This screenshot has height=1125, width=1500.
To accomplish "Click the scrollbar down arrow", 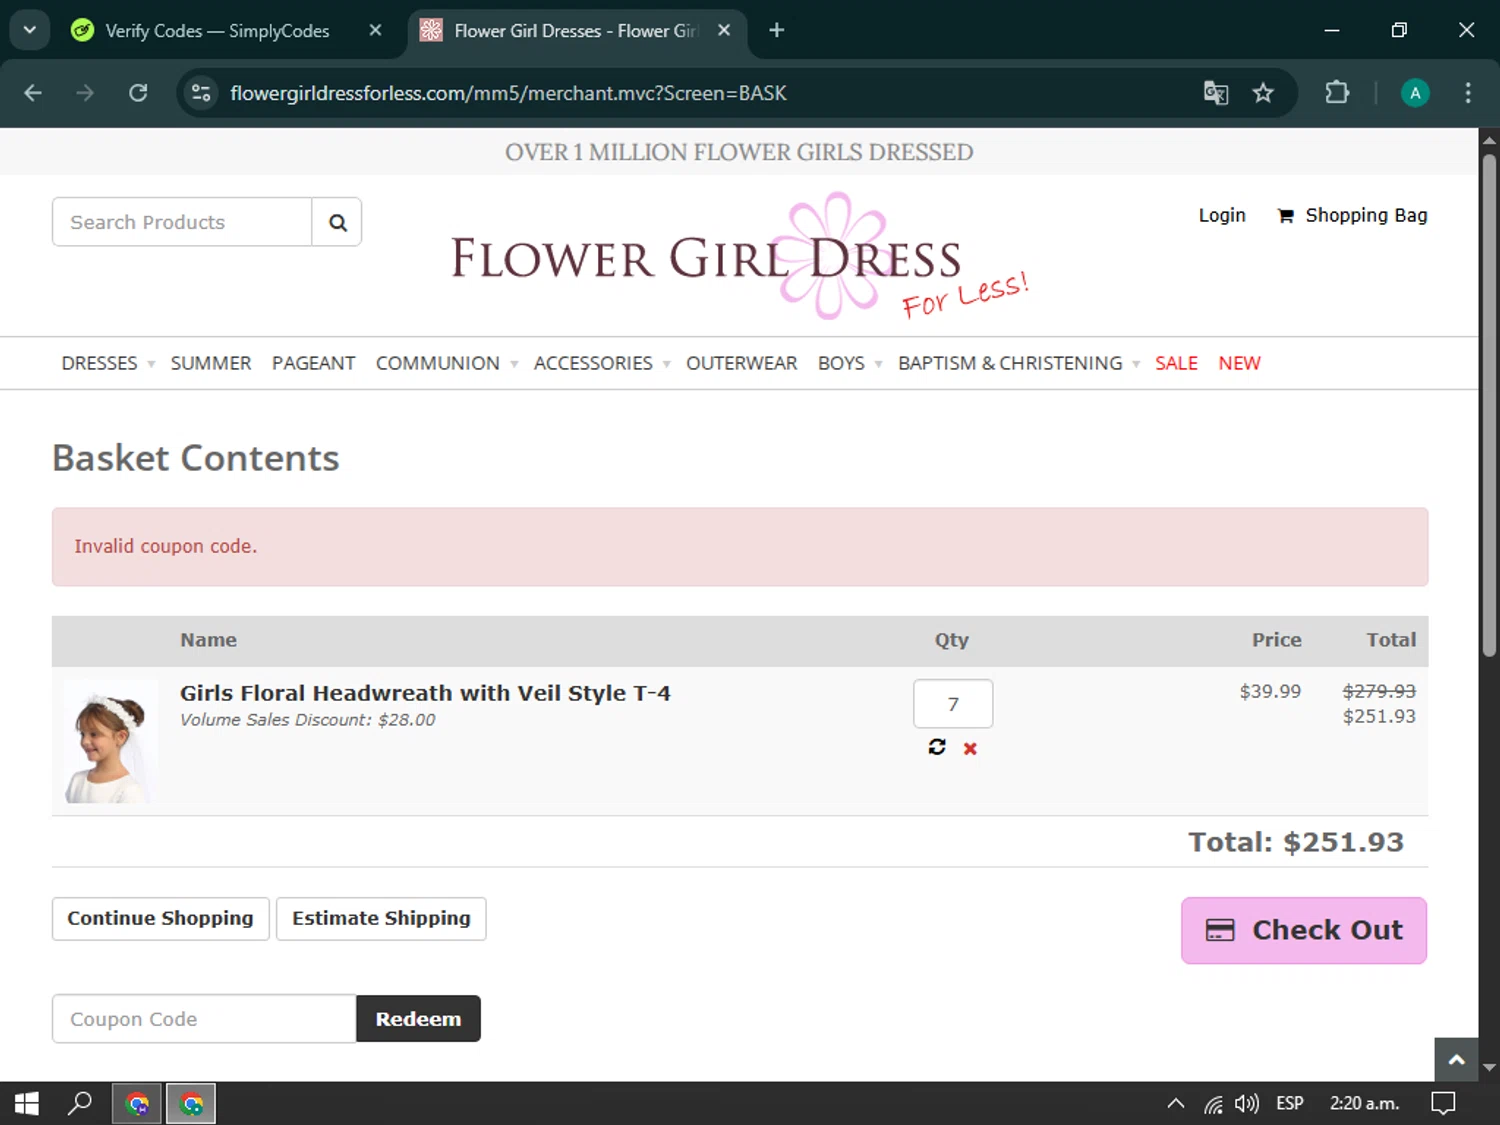I will coord(1489,1068).
